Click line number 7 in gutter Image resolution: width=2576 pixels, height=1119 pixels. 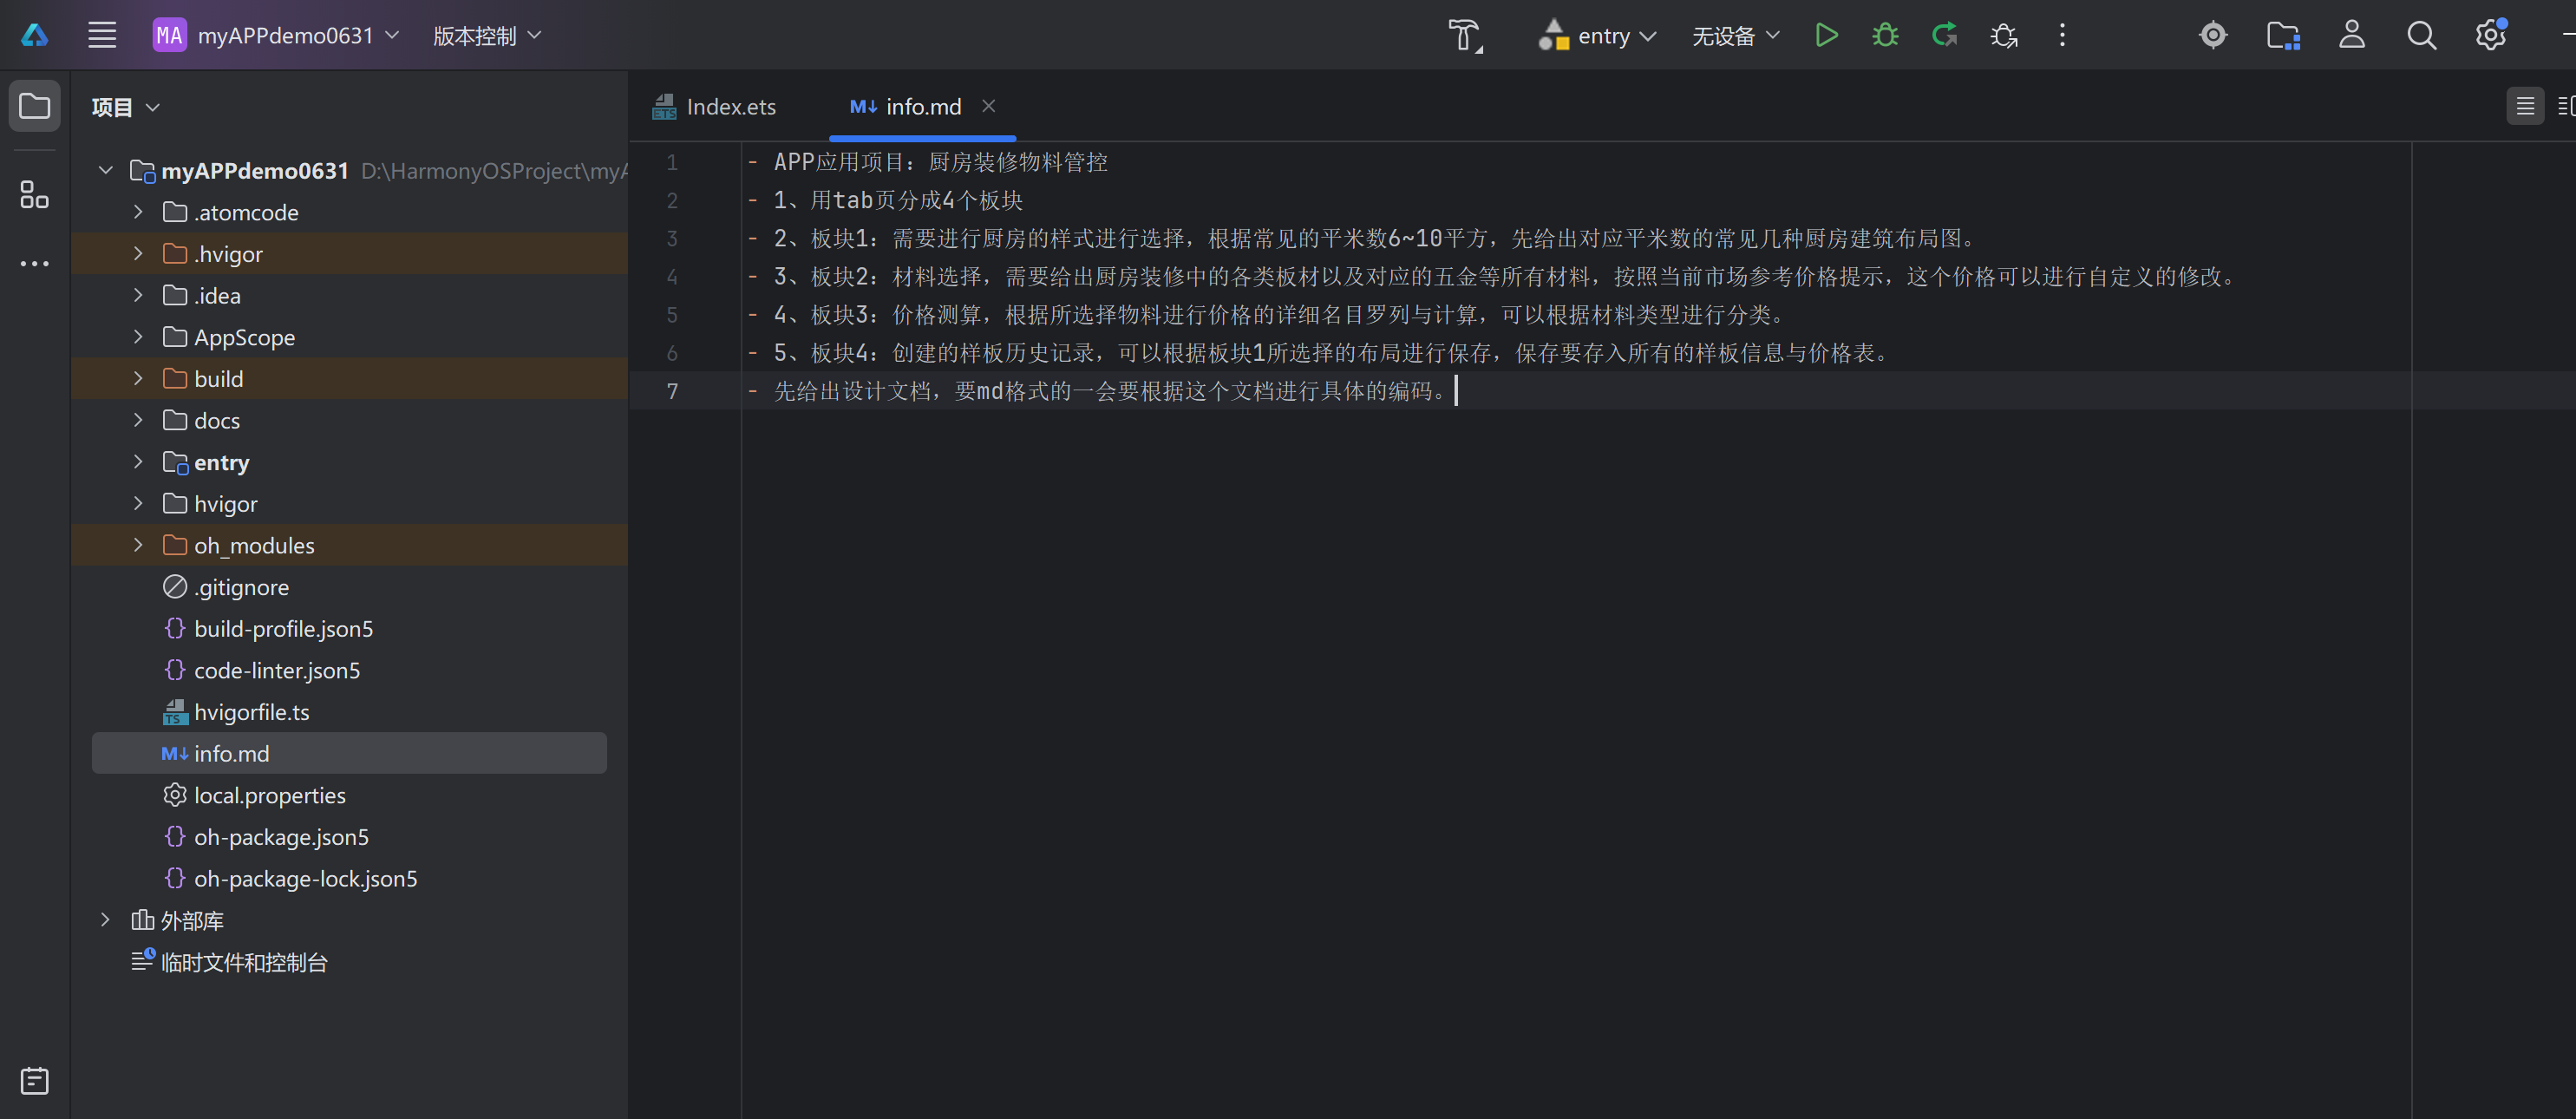tap(673, 392)
